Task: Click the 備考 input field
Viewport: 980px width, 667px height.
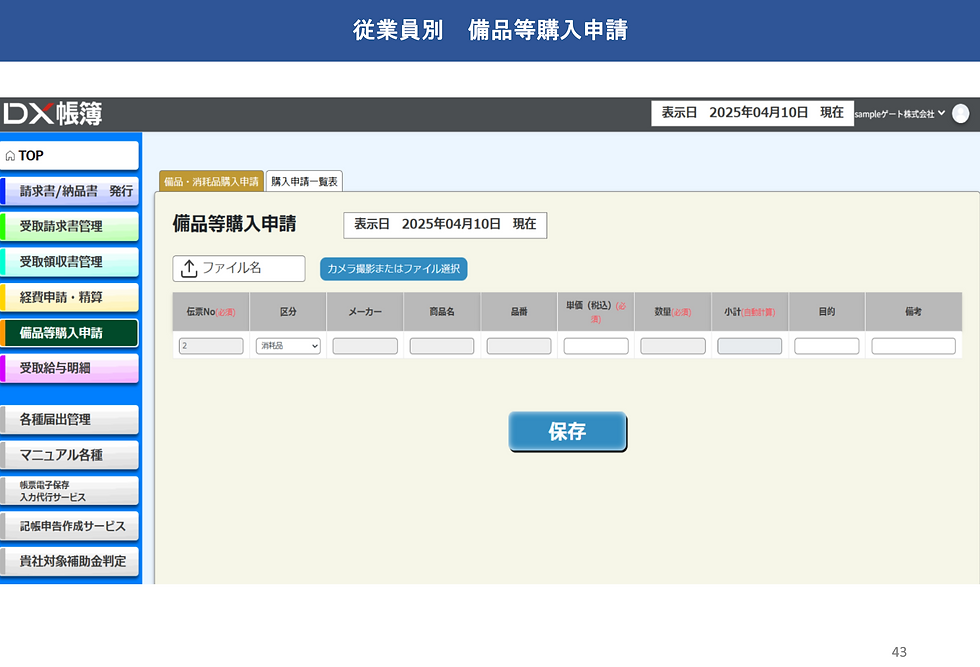Action: (x=914, y=346)
